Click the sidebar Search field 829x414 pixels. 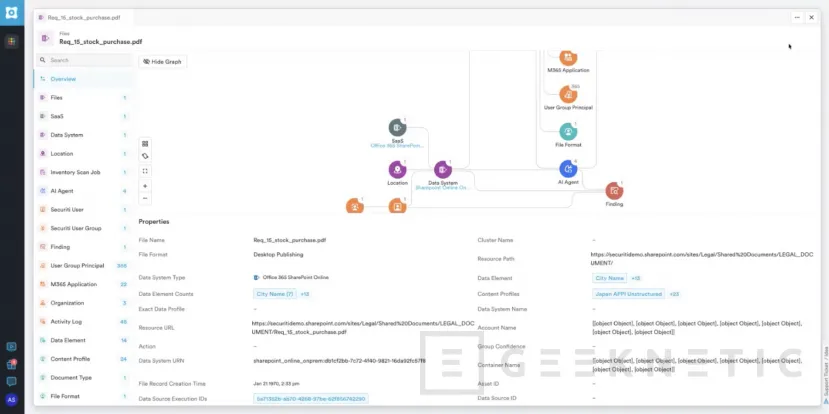pos(84,60)
